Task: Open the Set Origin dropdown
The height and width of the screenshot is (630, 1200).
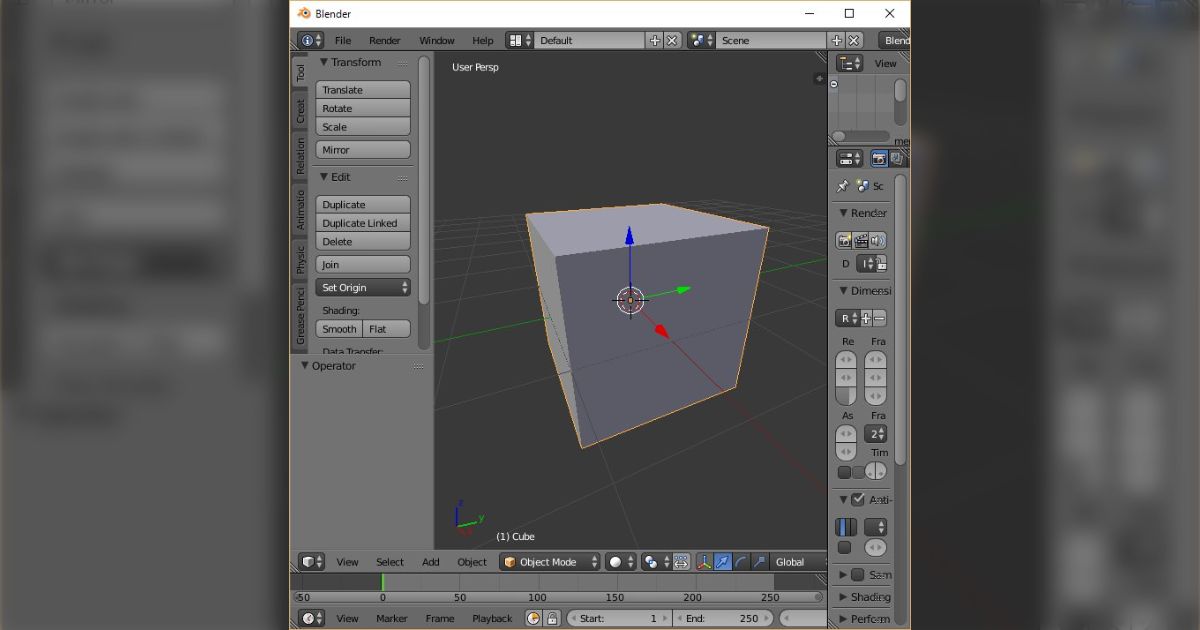Action: tap(362, 286)
